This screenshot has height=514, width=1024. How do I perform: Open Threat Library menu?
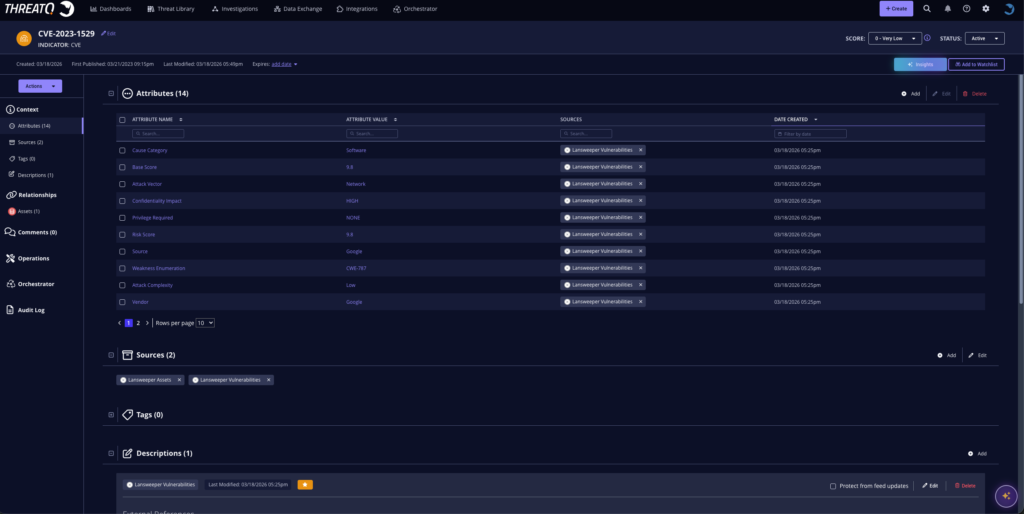click(x=171, y=9)
